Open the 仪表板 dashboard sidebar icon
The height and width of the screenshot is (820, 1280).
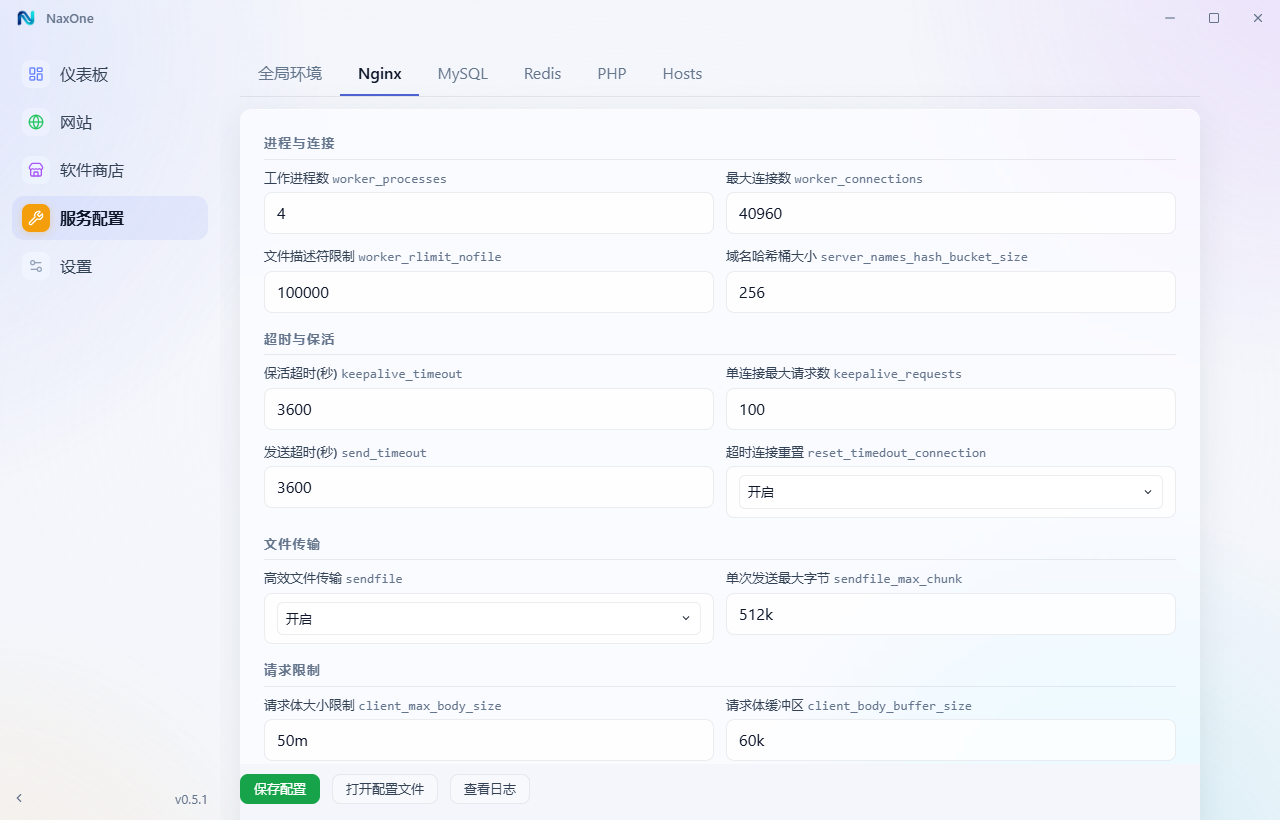pyautogui.click(x=36, y=74)
